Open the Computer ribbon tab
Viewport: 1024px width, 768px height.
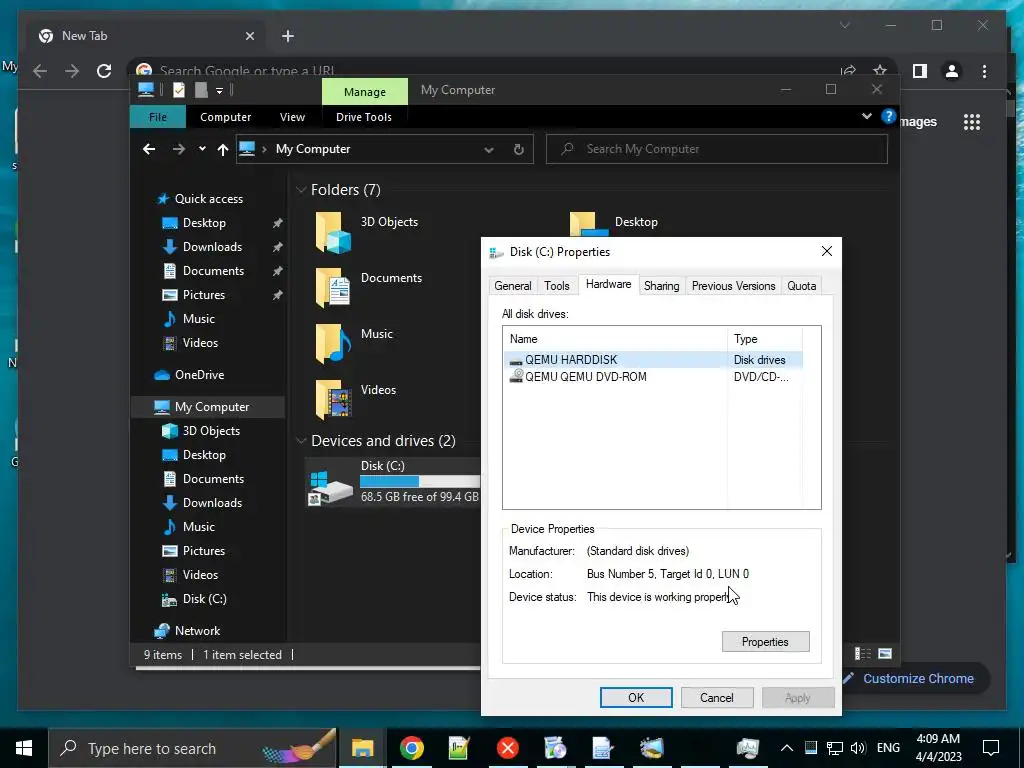(225, 117)
